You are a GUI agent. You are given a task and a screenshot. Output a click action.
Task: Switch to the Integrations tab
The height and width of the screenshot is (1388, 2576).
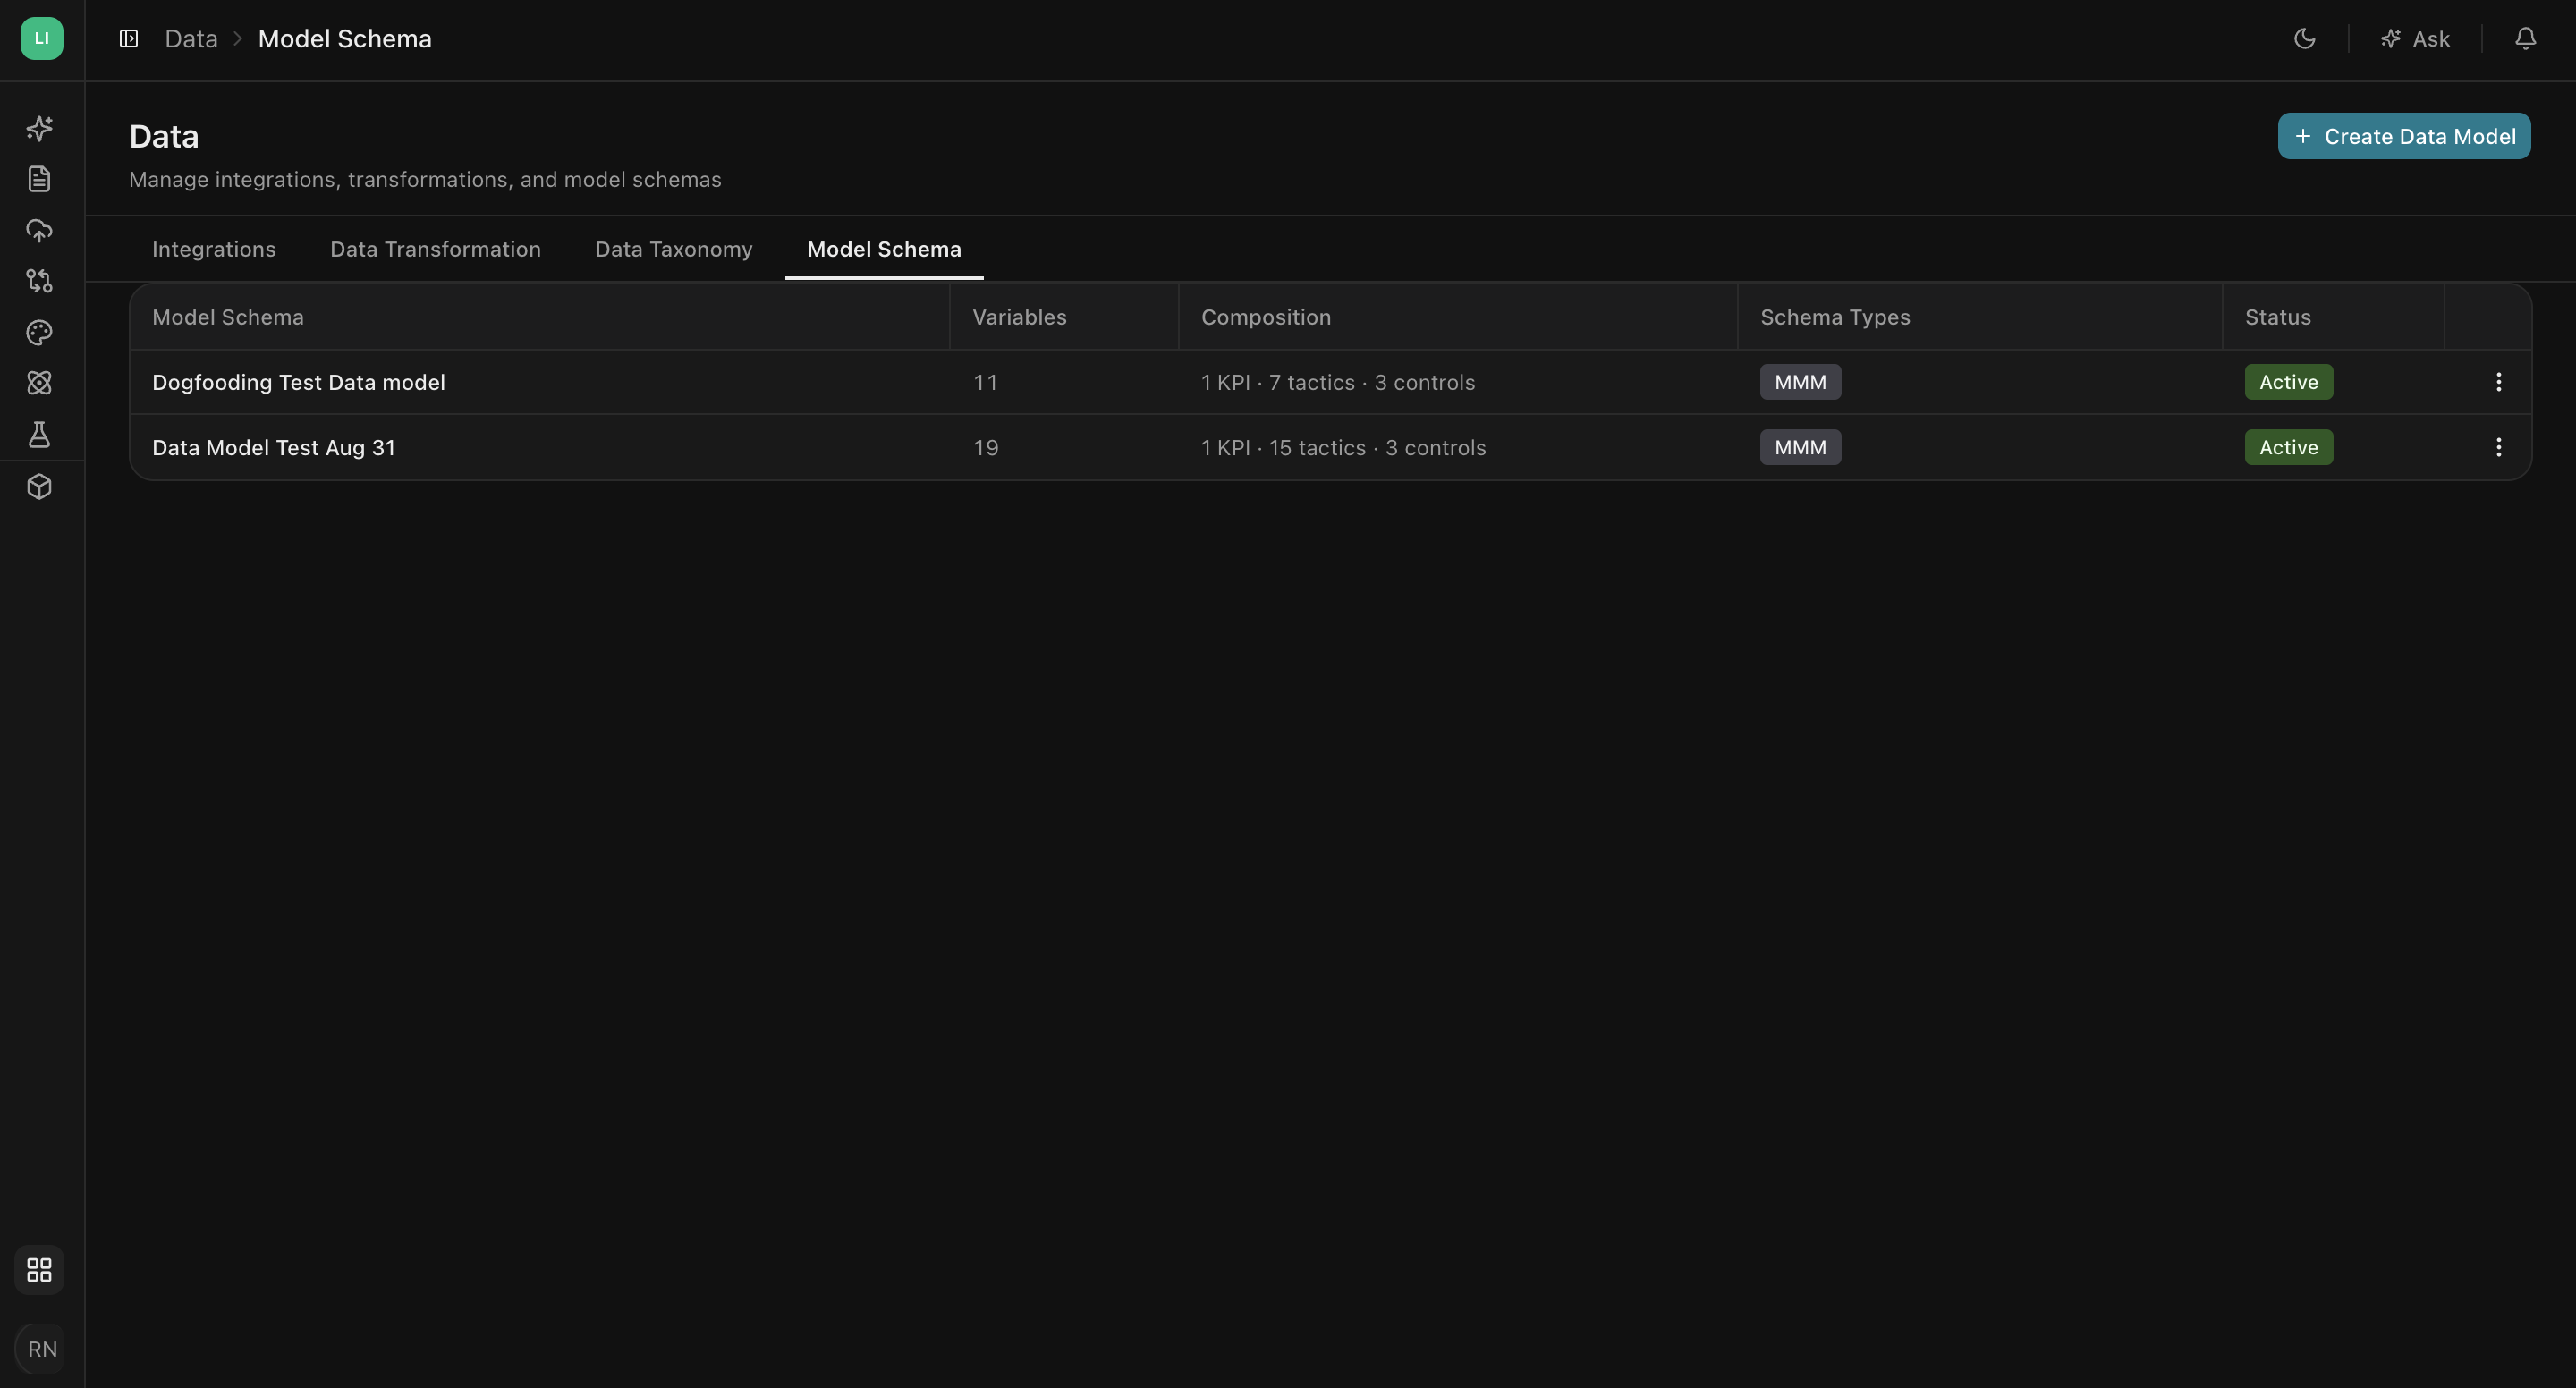point(214,249)
